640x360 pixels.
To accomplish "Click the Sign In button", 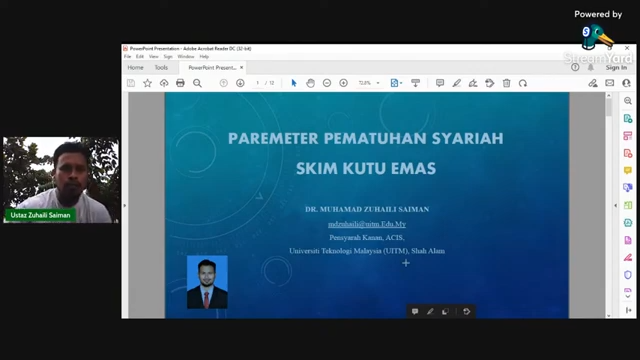I will (x=616, y=68).
